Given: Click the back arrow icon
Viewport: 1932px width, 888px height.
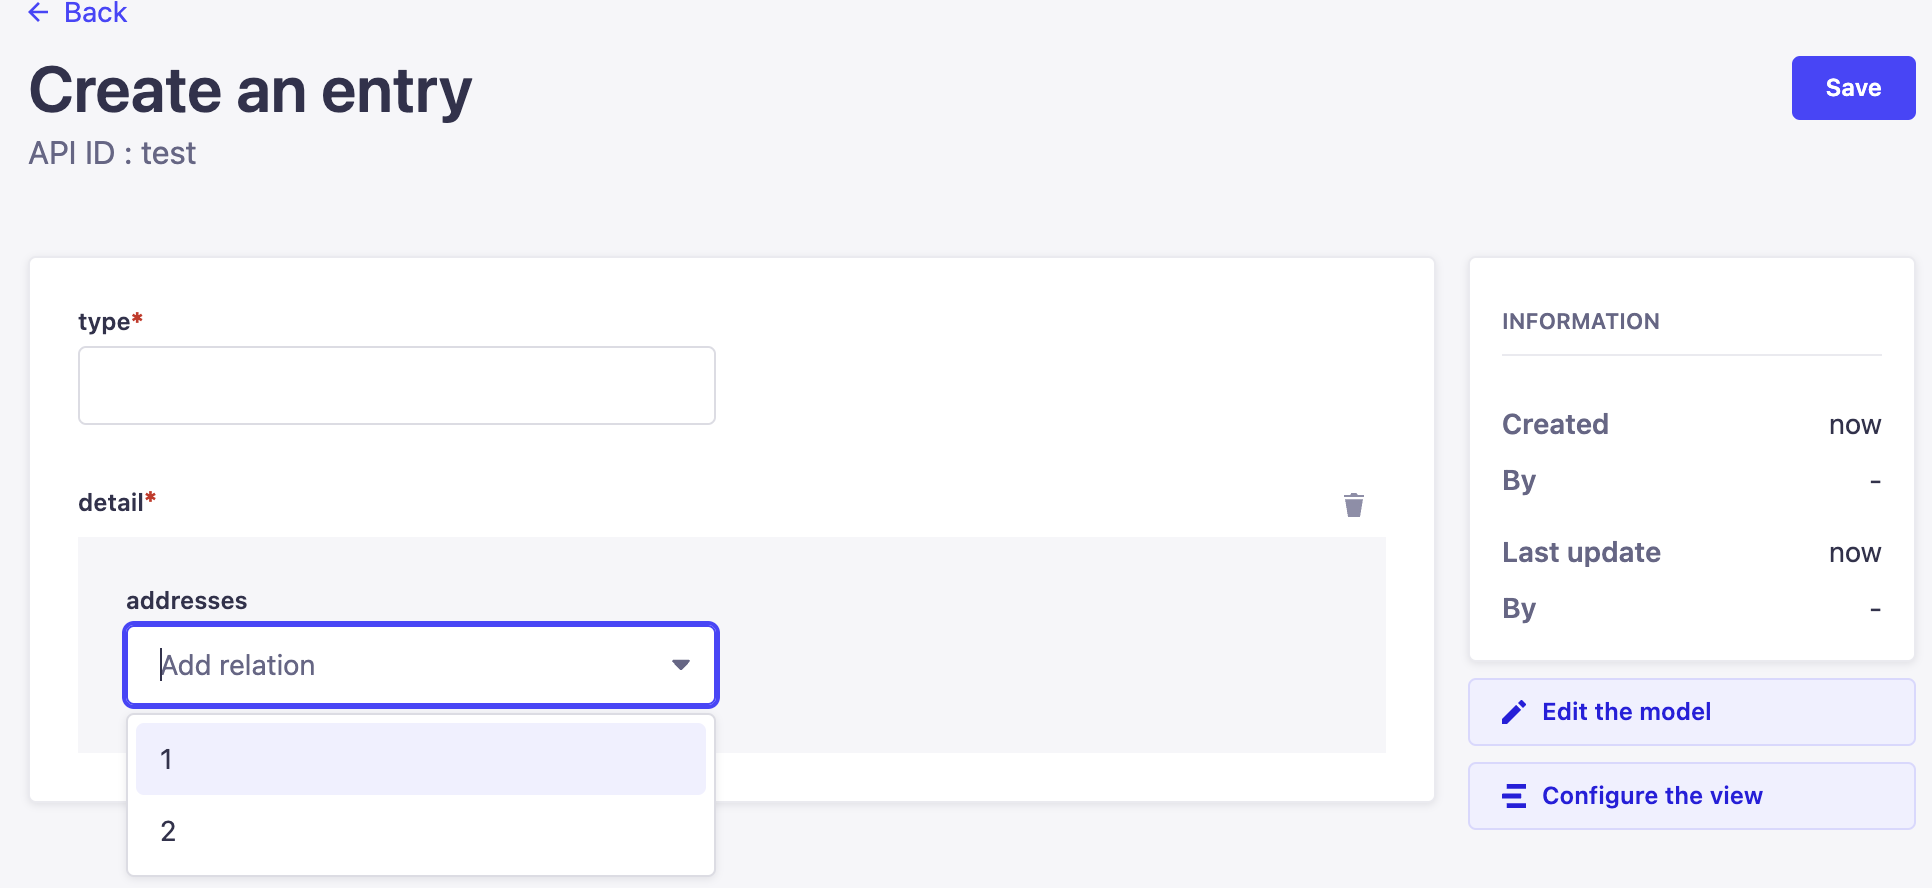Looking at the screenshot, I should point(38,13).
